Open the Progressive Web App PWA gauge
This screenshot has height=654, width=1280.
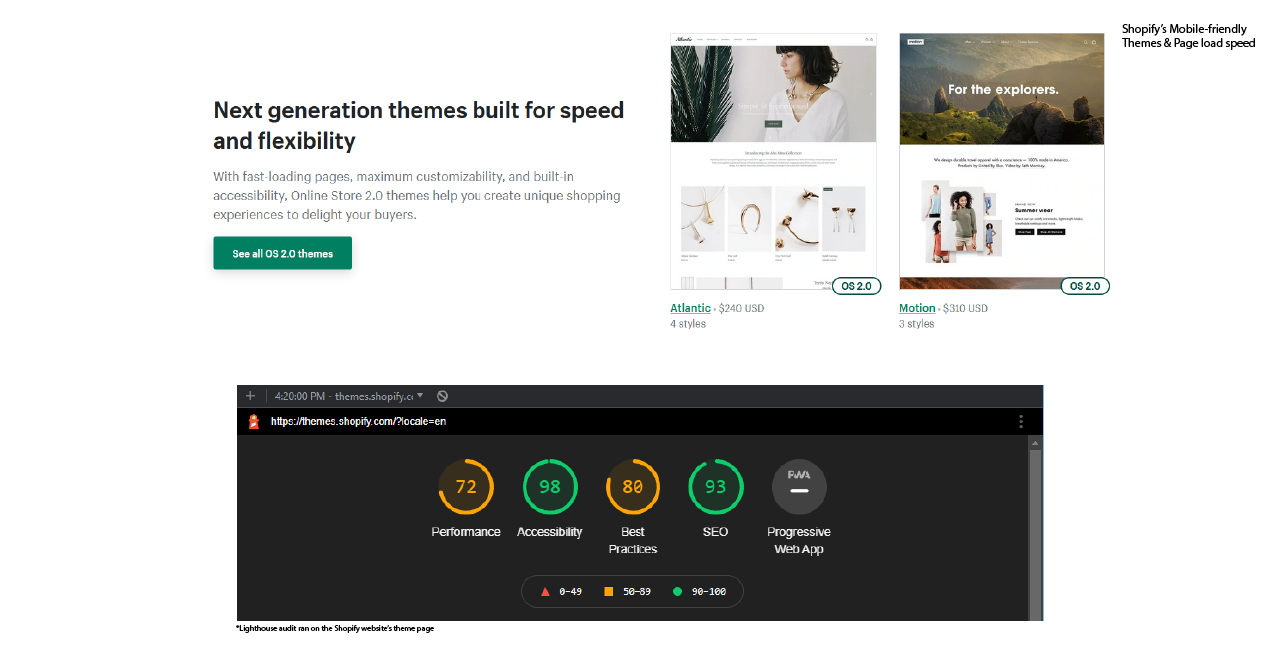(x=799, y=487)
